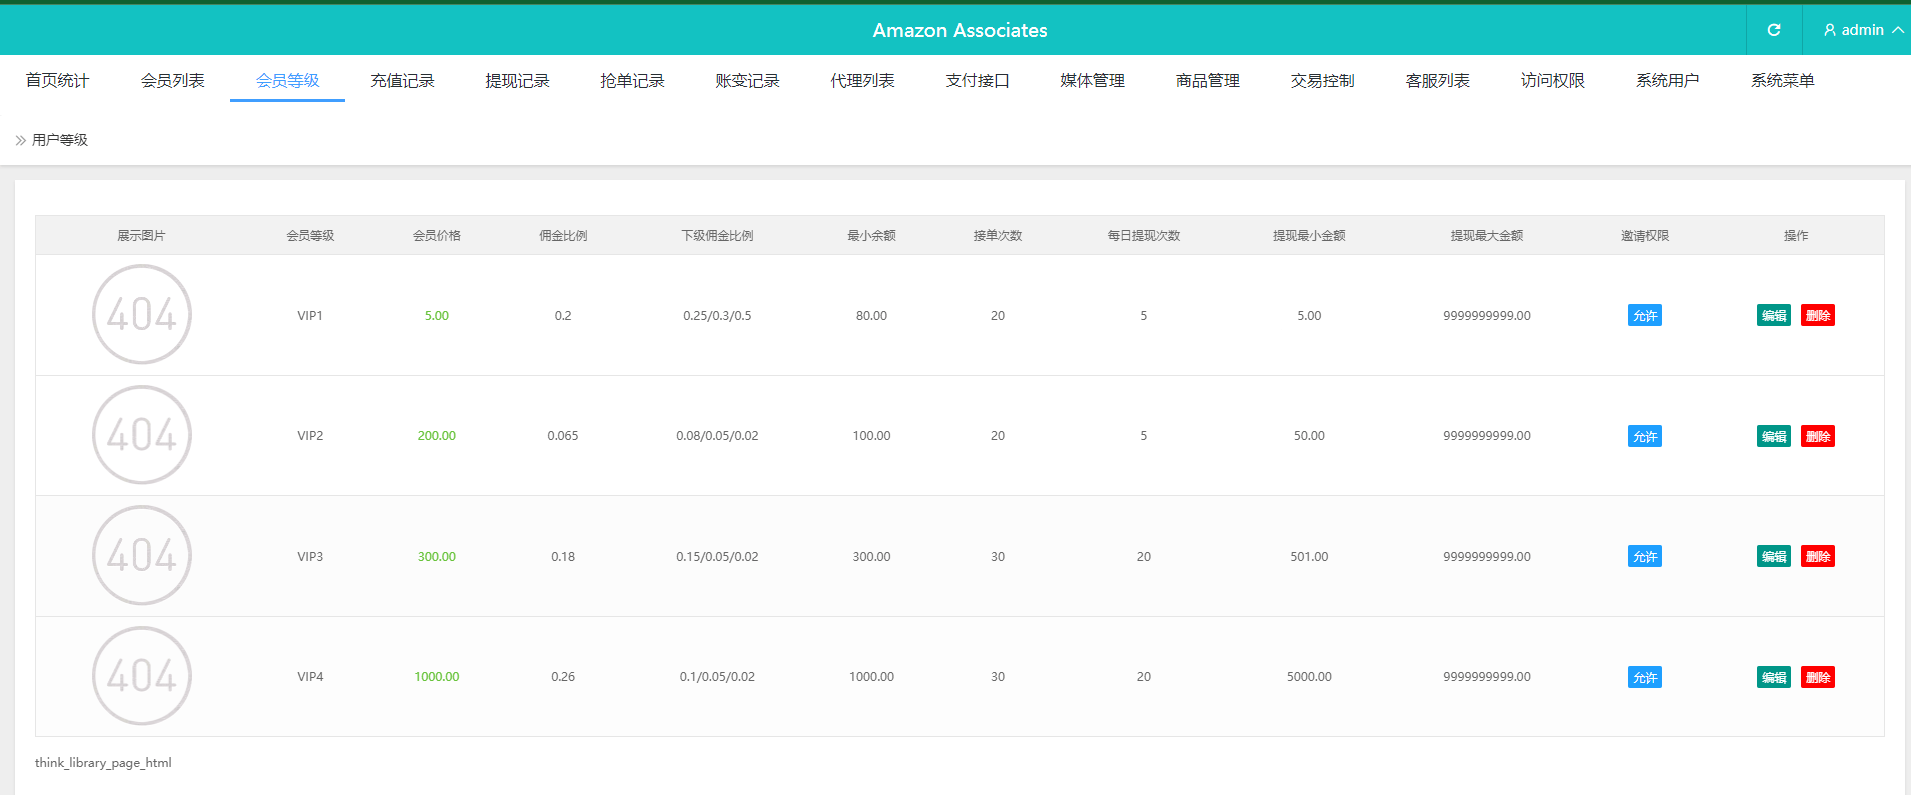Click the 404 image thumbnail for VIP2

141,435
